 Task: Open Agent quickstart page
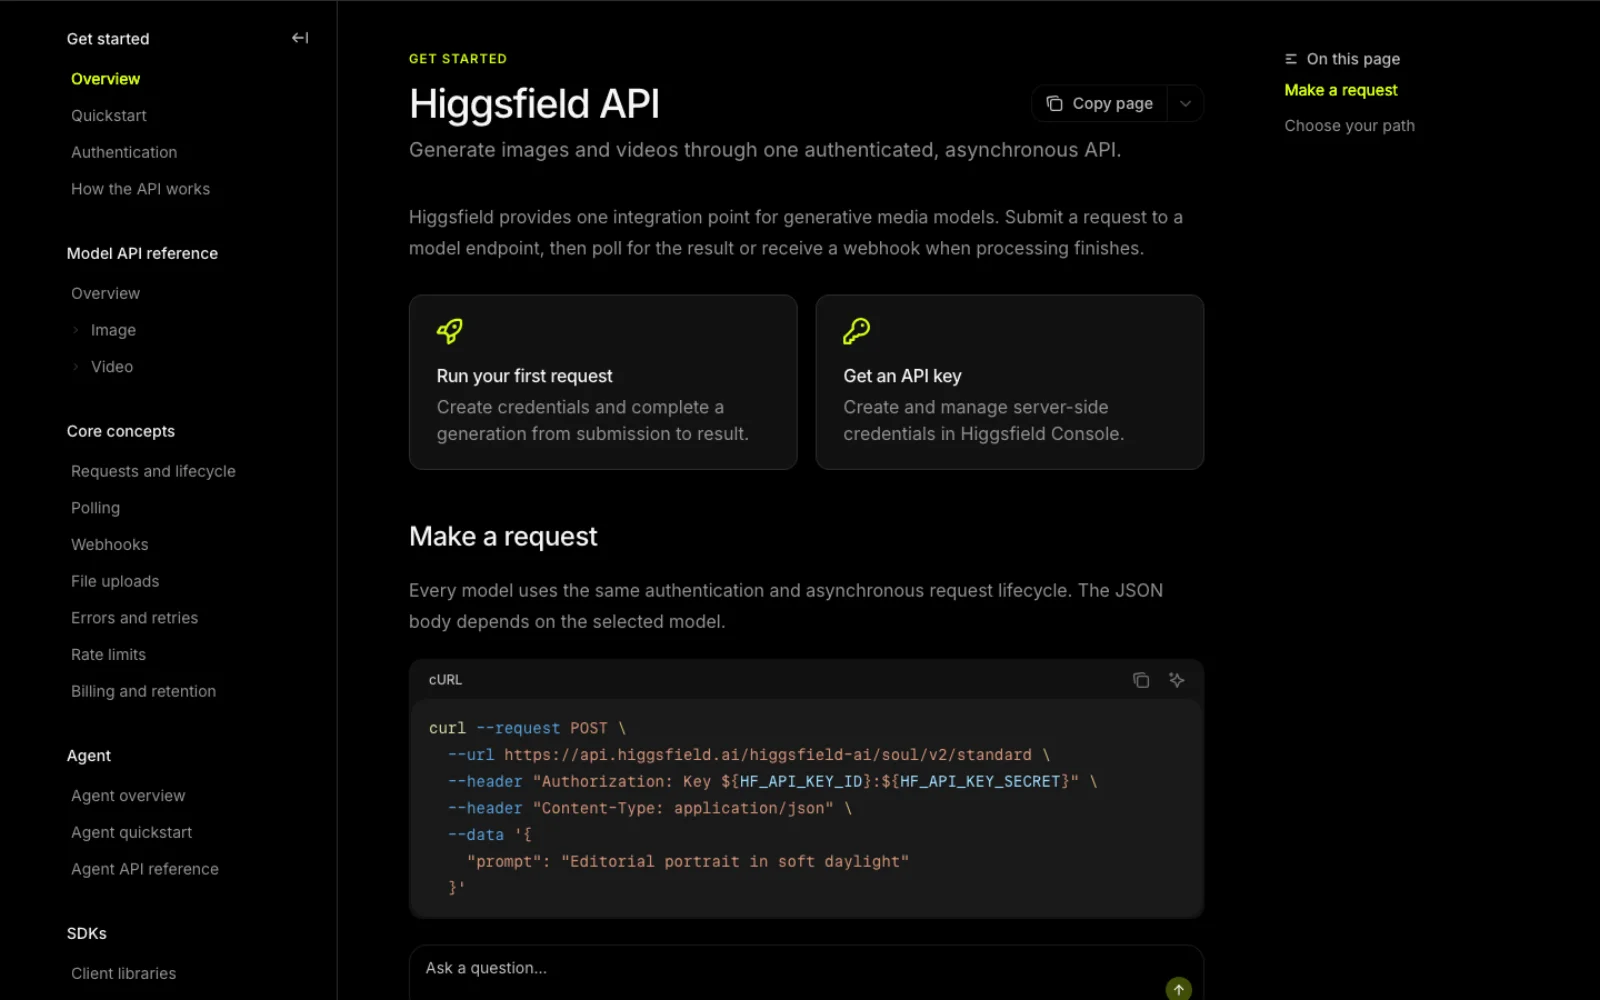pos(132,833)
